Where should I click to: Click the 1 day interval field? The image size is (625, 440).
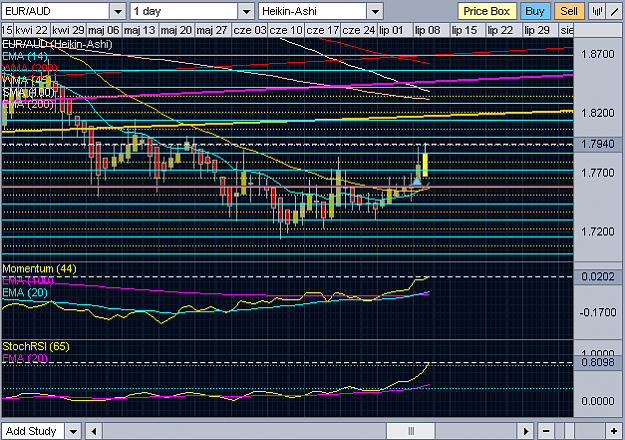click(x=184, y=11)
